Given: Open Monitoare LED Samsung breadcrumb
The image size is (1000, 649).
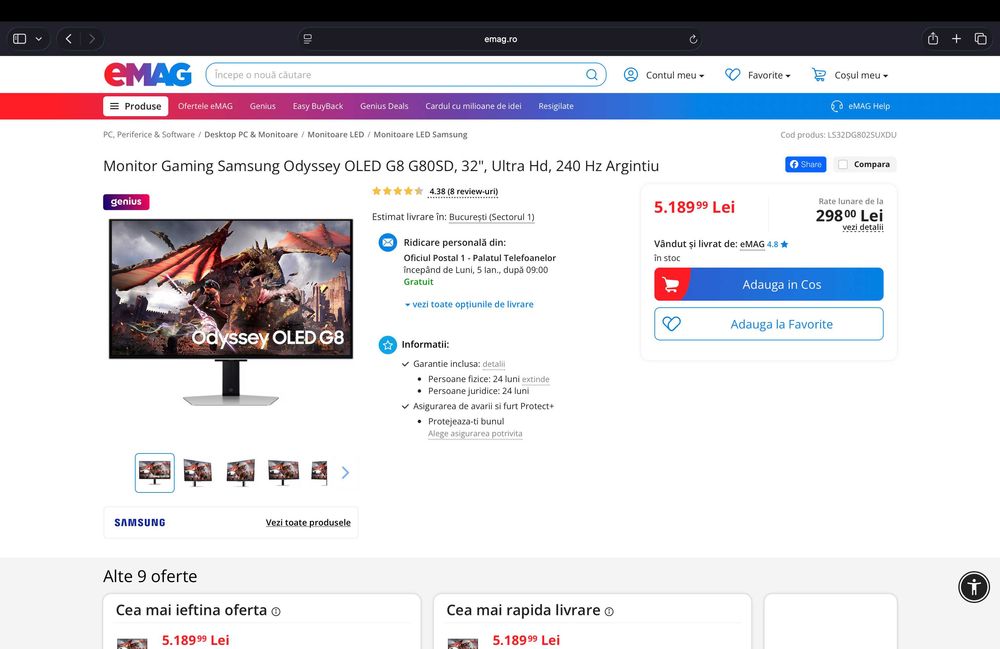Looking at the screenshot, I should coord(420,135).
